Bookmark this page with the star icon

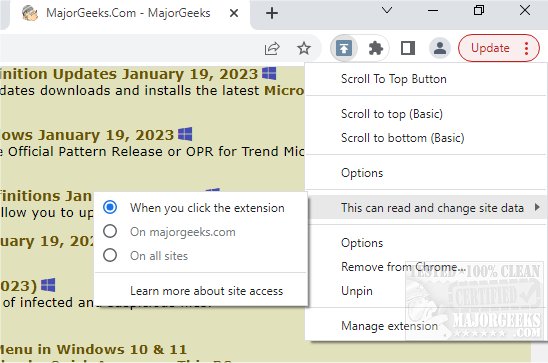coord(304,48)
